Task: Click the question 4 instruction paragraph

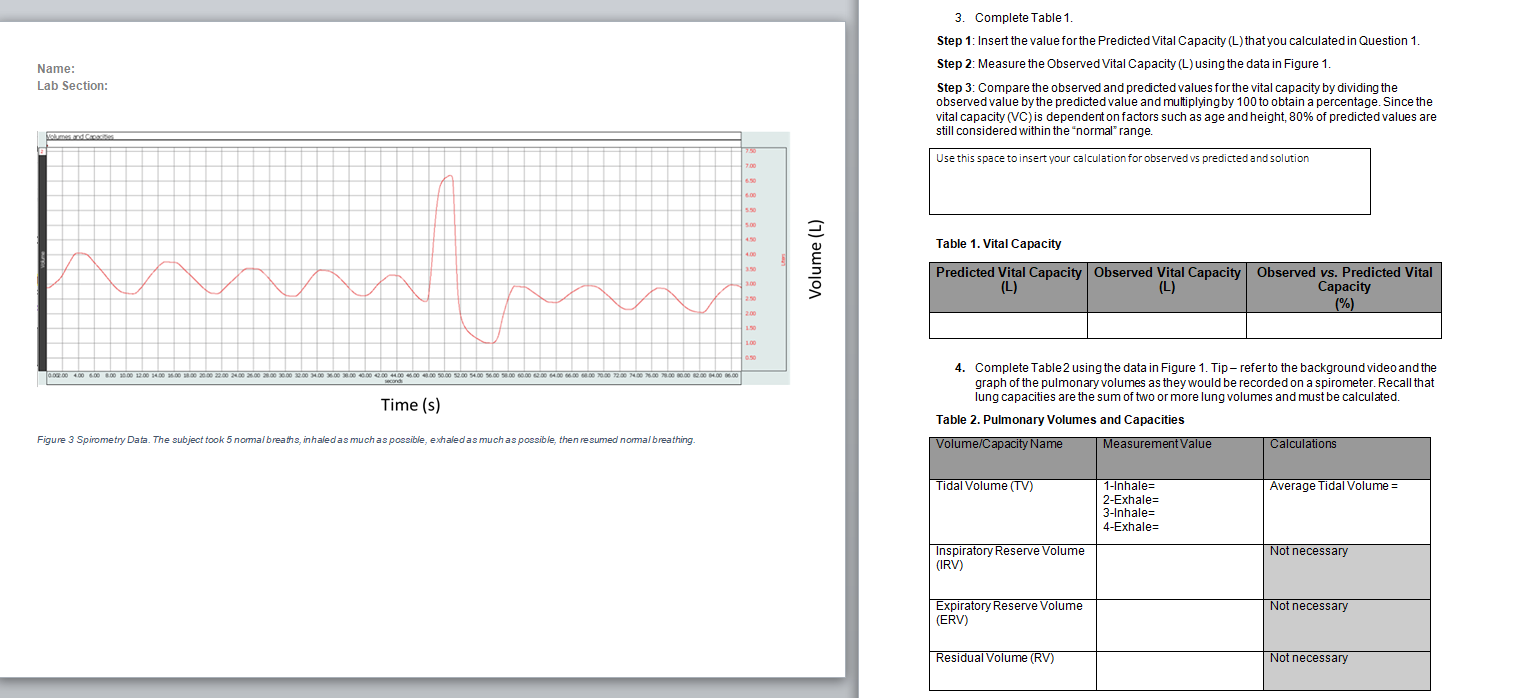Action: point(1196,382)
